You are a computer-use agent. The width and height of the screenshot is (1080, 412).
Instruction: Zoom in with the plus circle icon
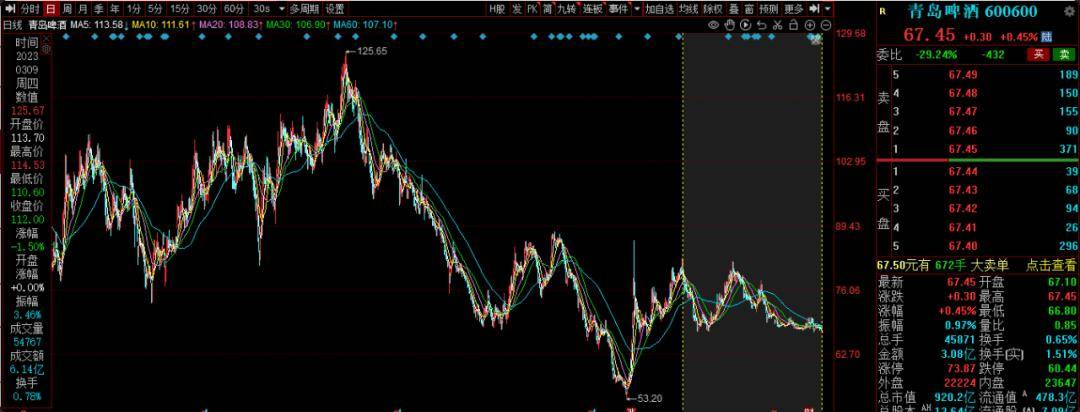click(x=810, y=25)
